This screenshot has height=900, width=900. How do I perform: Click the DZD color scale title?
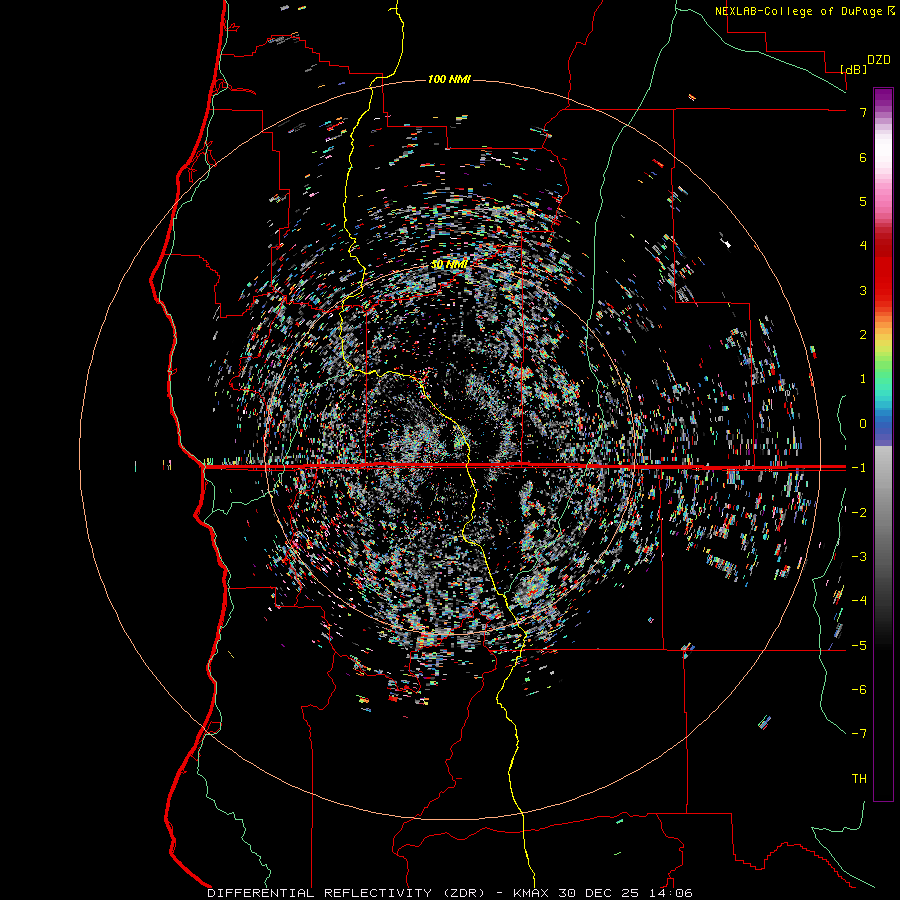879,60
